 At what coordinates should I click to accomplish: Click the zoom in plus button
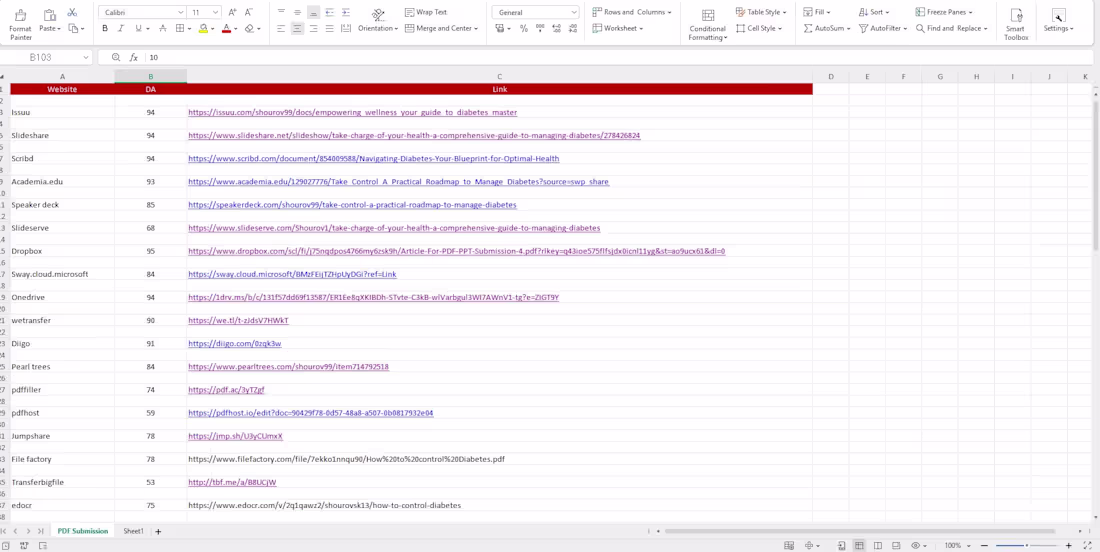(x=1068, y=545)
